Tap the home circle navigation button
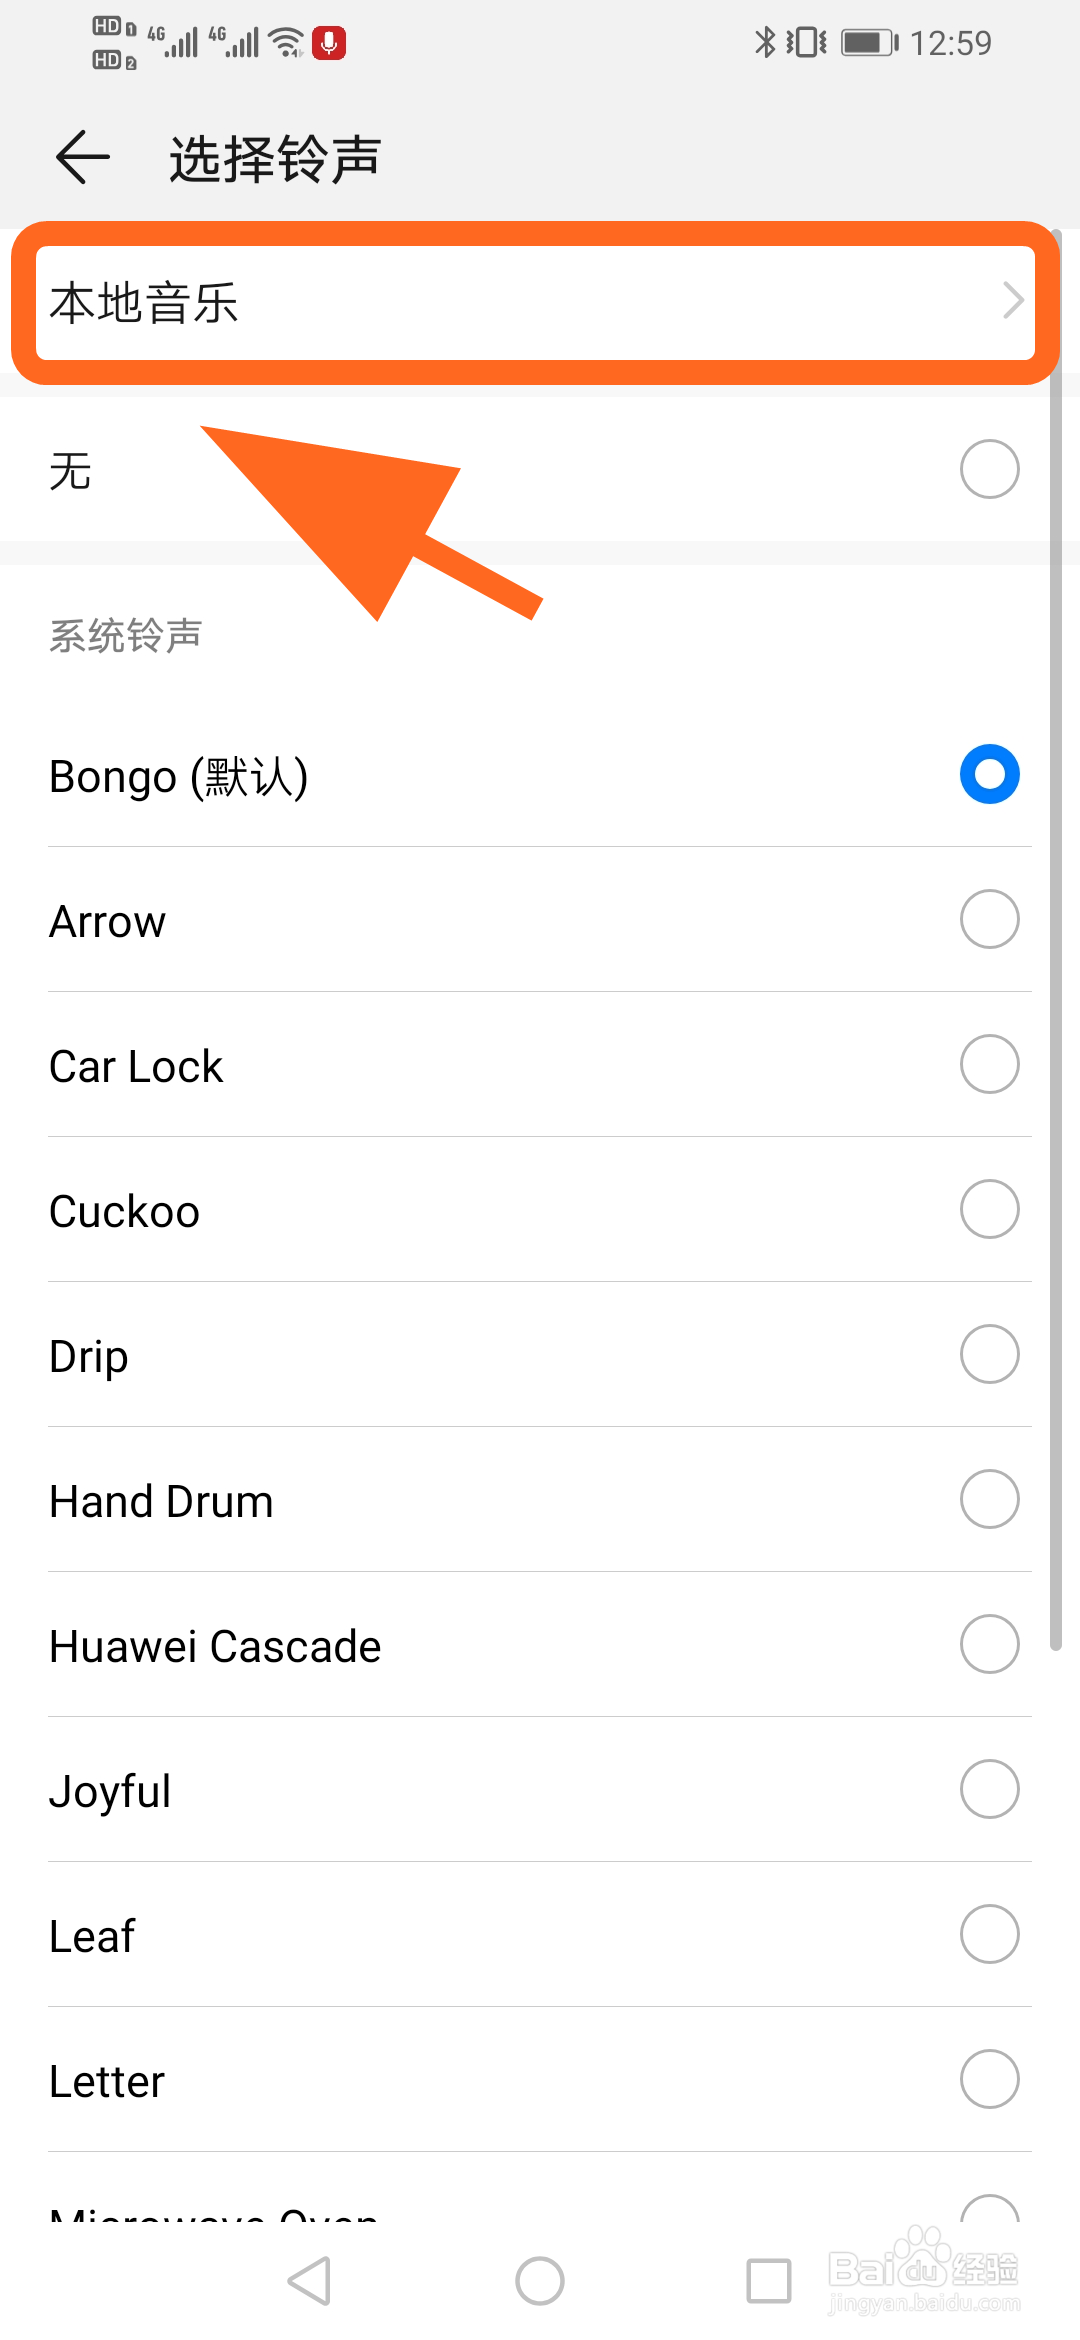 540,2281
